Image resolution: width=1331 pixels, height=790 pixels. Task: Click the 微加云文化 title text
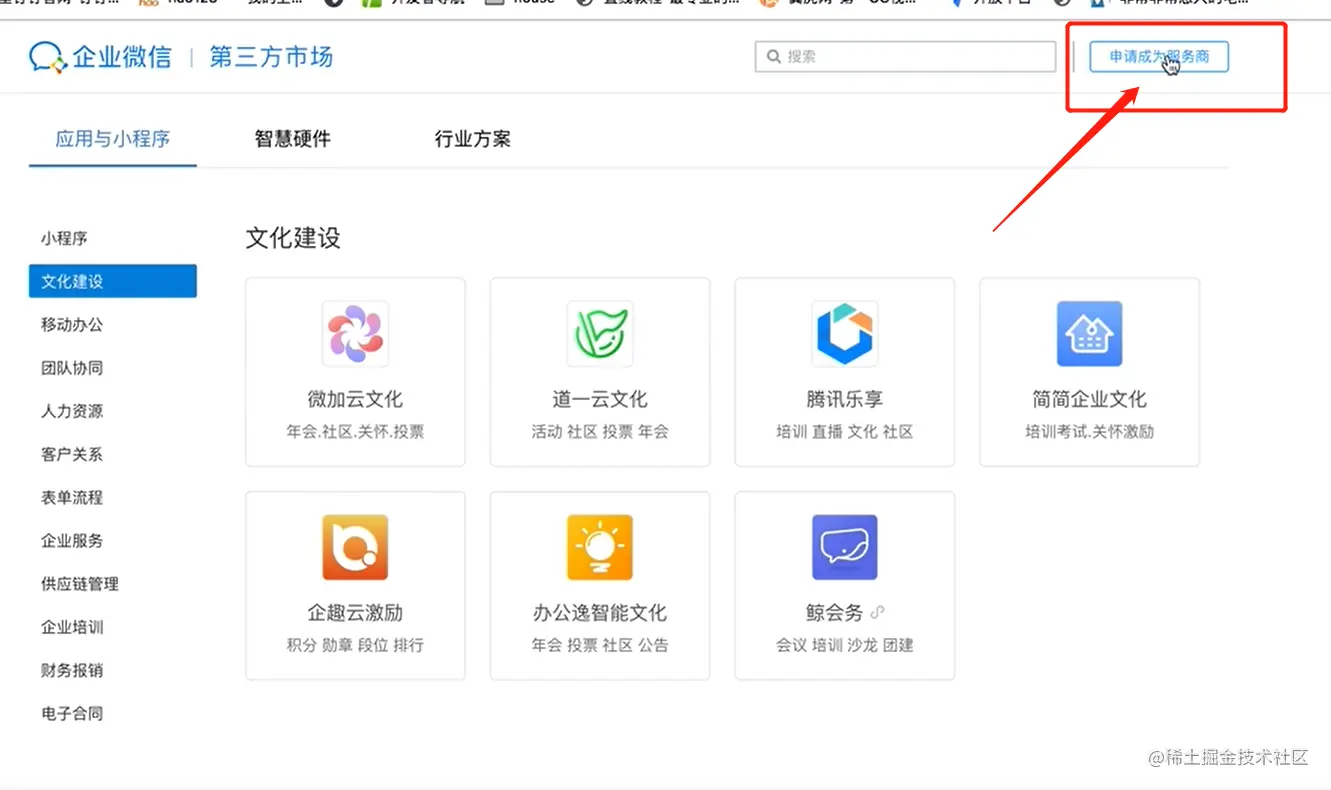click(355, 399)
